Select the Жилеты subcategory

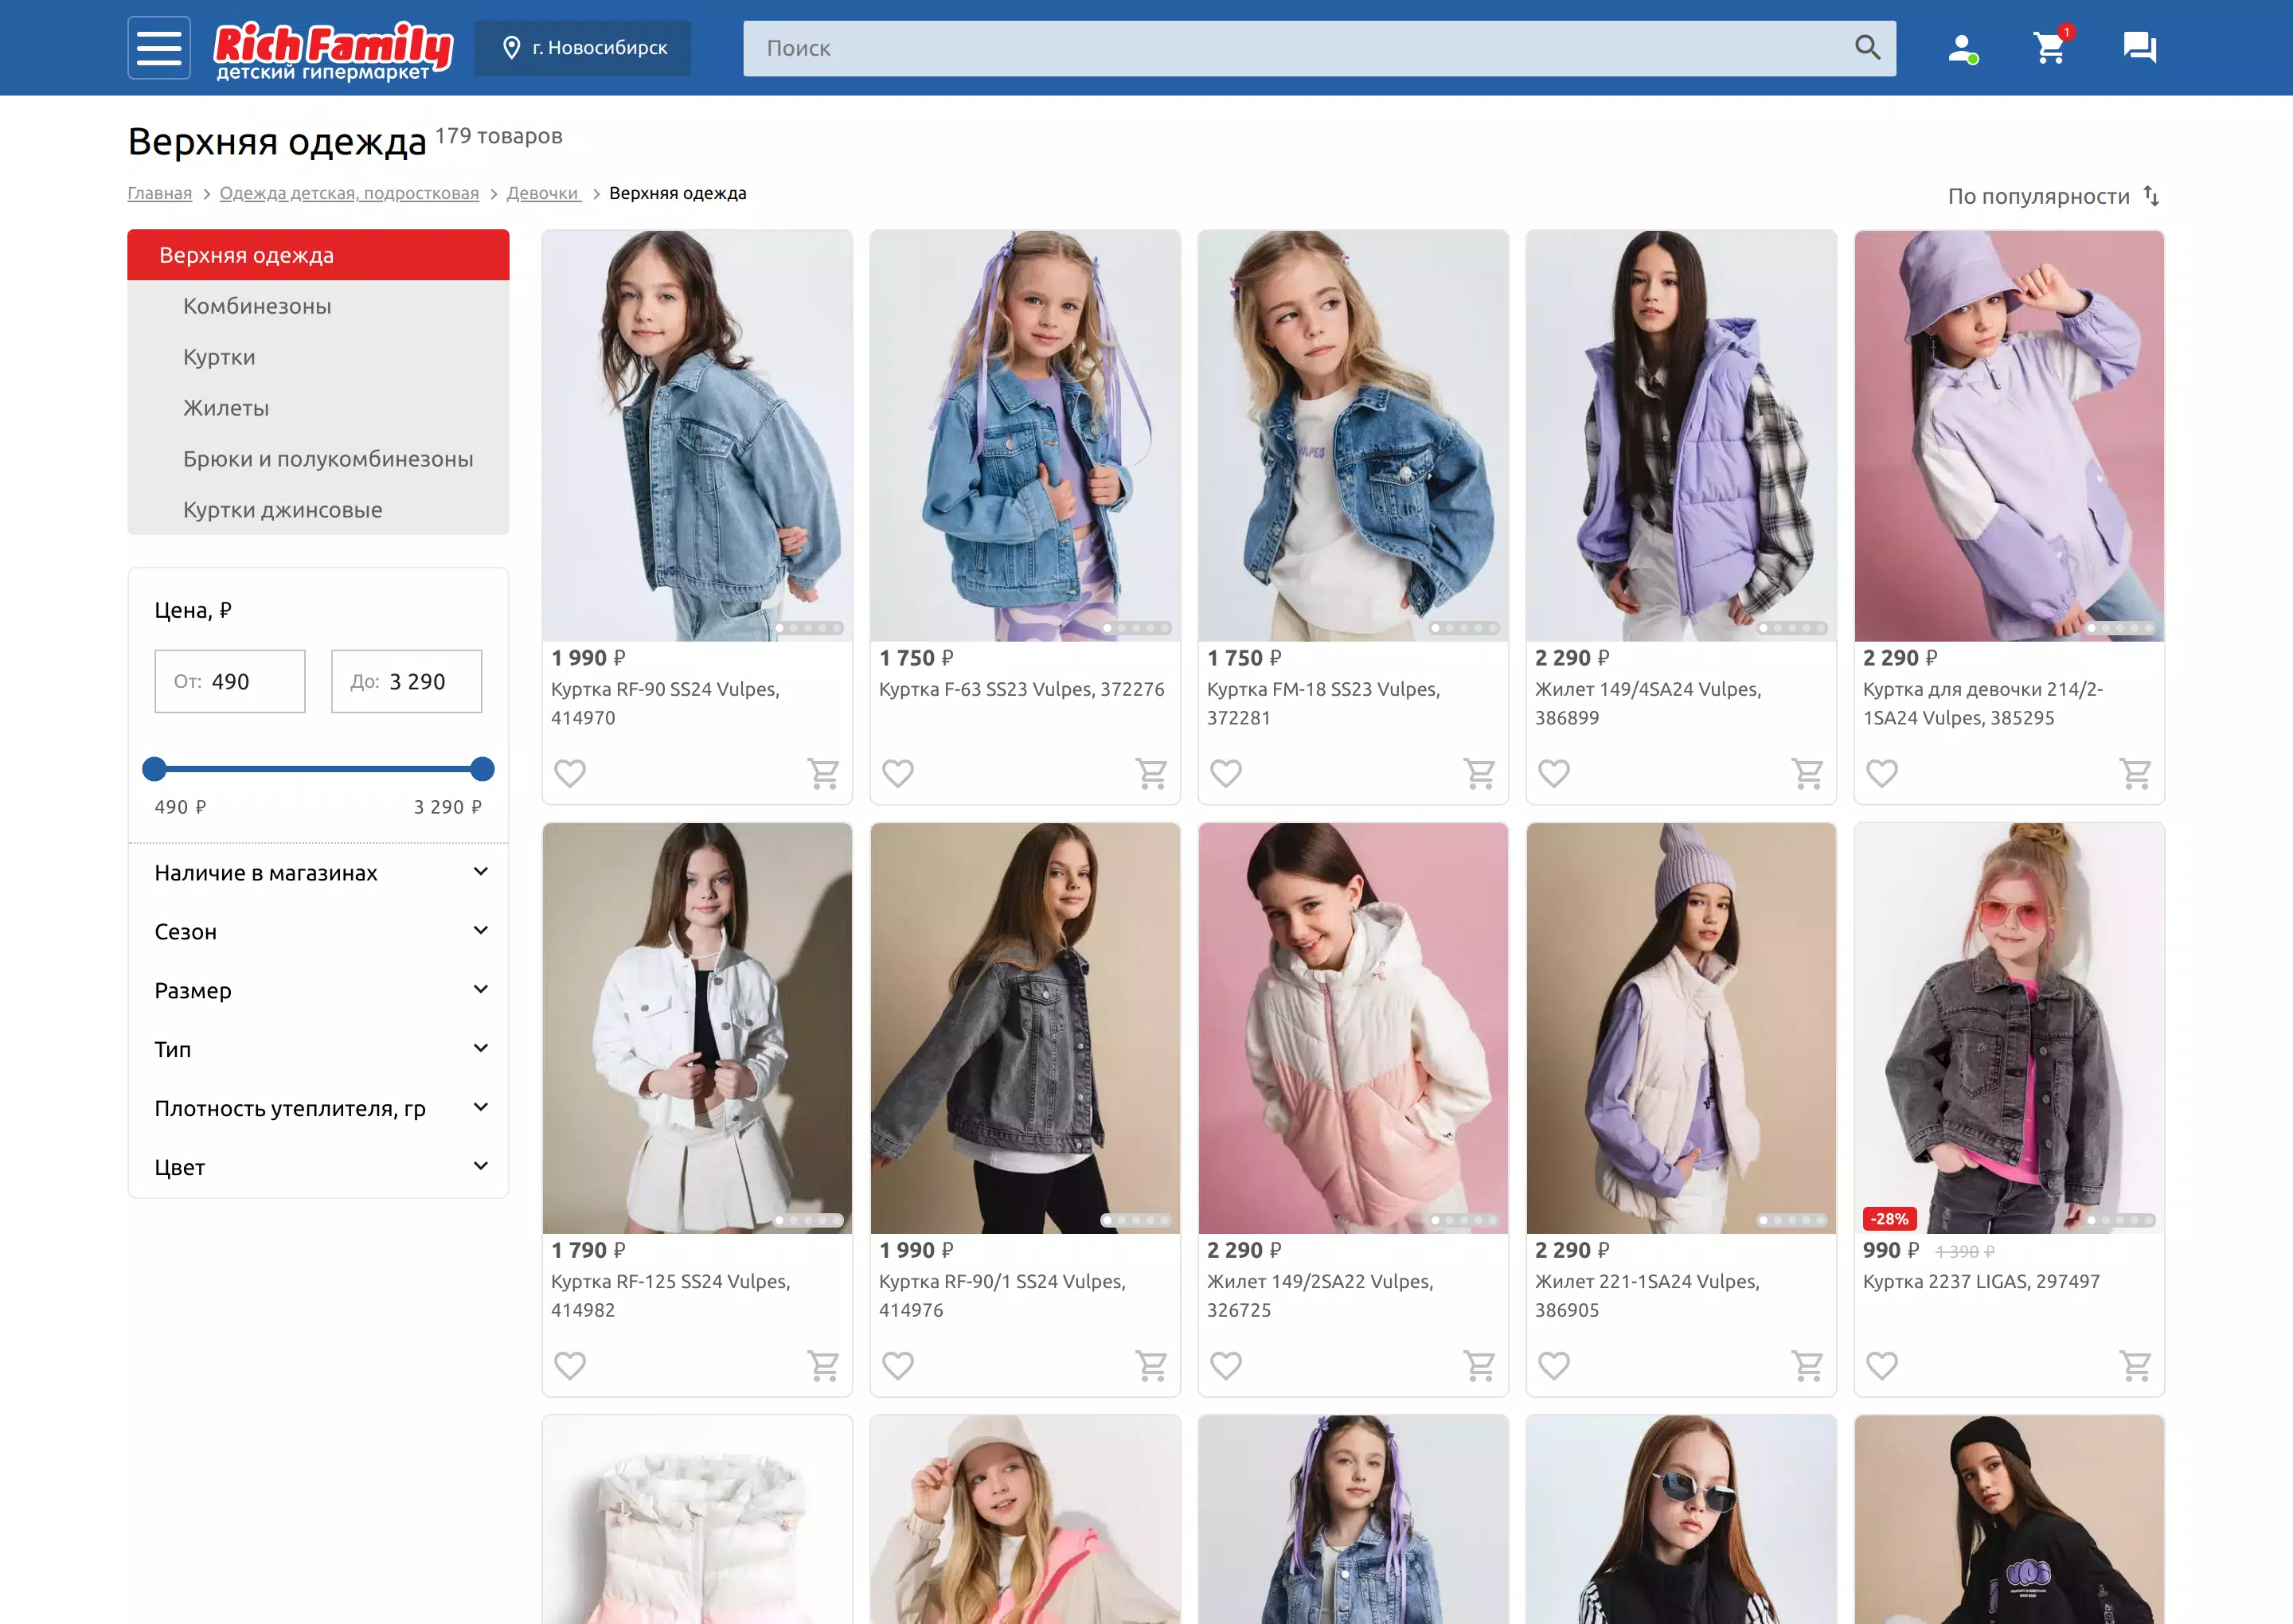point(318,408)
